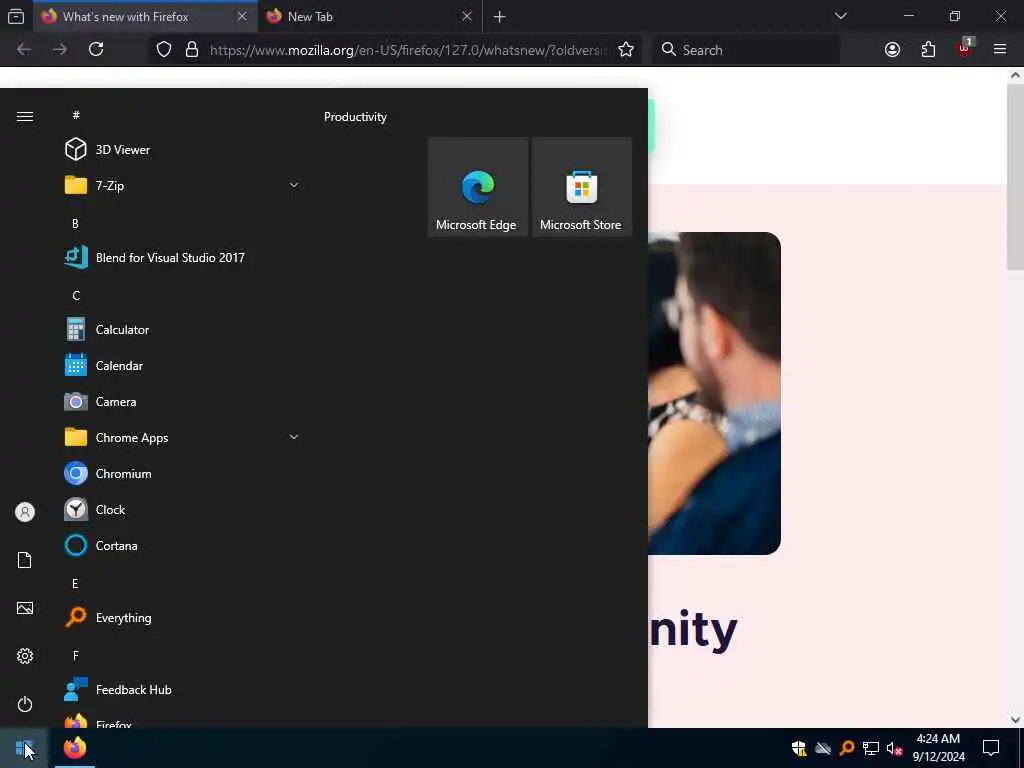1024x768 pixels.
Task: Click the Firefox taskbar icon
Action: 75,748
